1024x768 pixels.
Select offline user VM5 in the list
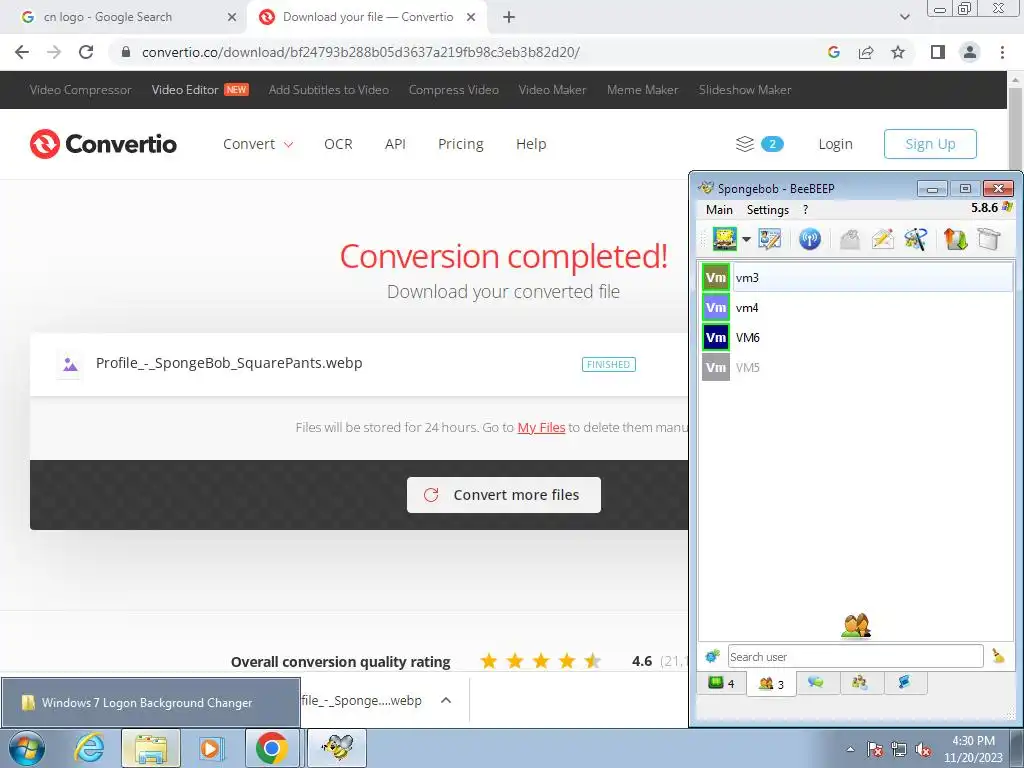click(857, 368)
